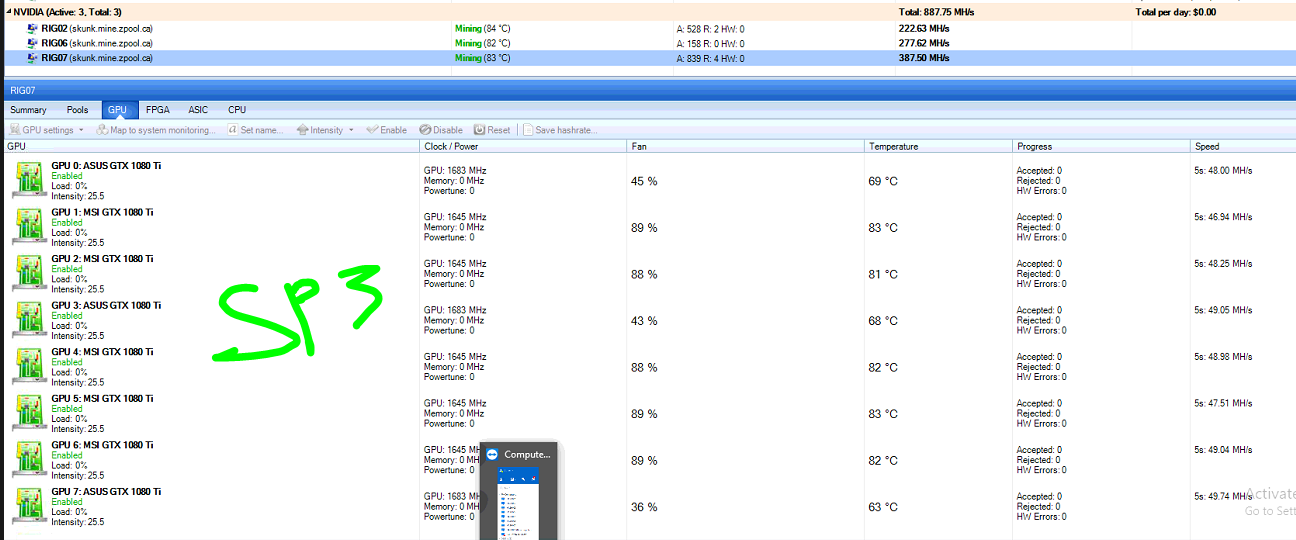1296x540 pixels.
Task: Switch to the Pools tab
Action: coord(77,110)
